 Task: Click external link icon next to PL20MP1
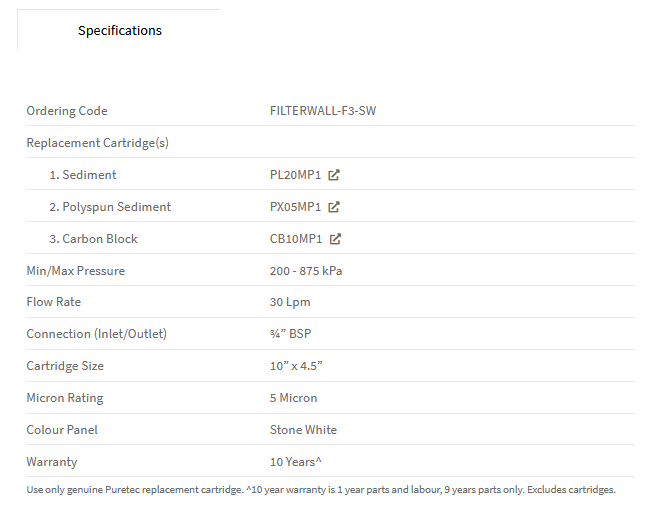(x=334, y=175)
